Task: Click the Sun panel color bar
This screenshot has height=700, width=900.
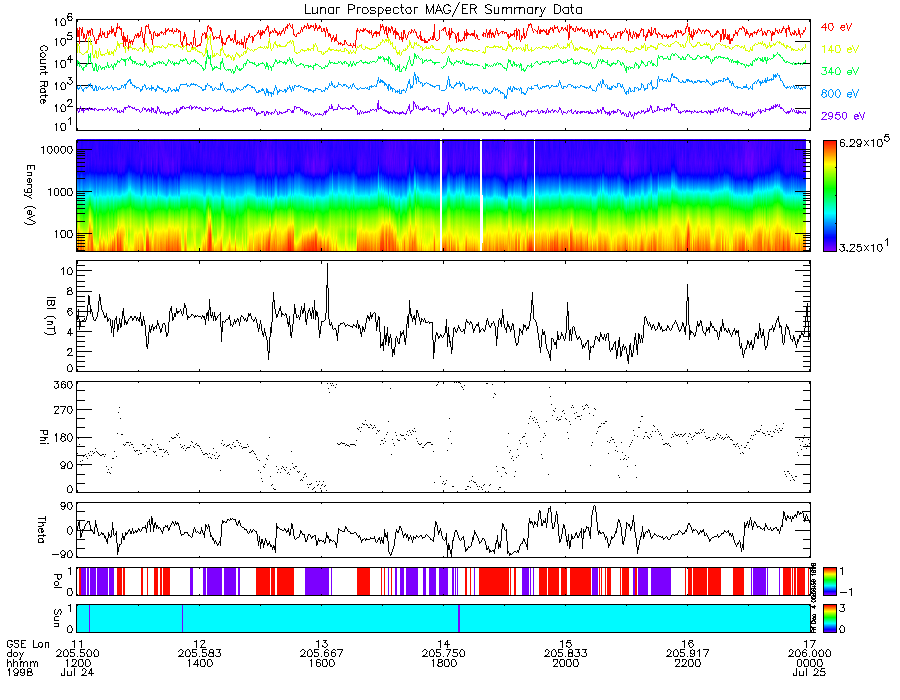Action: [829, 618]
